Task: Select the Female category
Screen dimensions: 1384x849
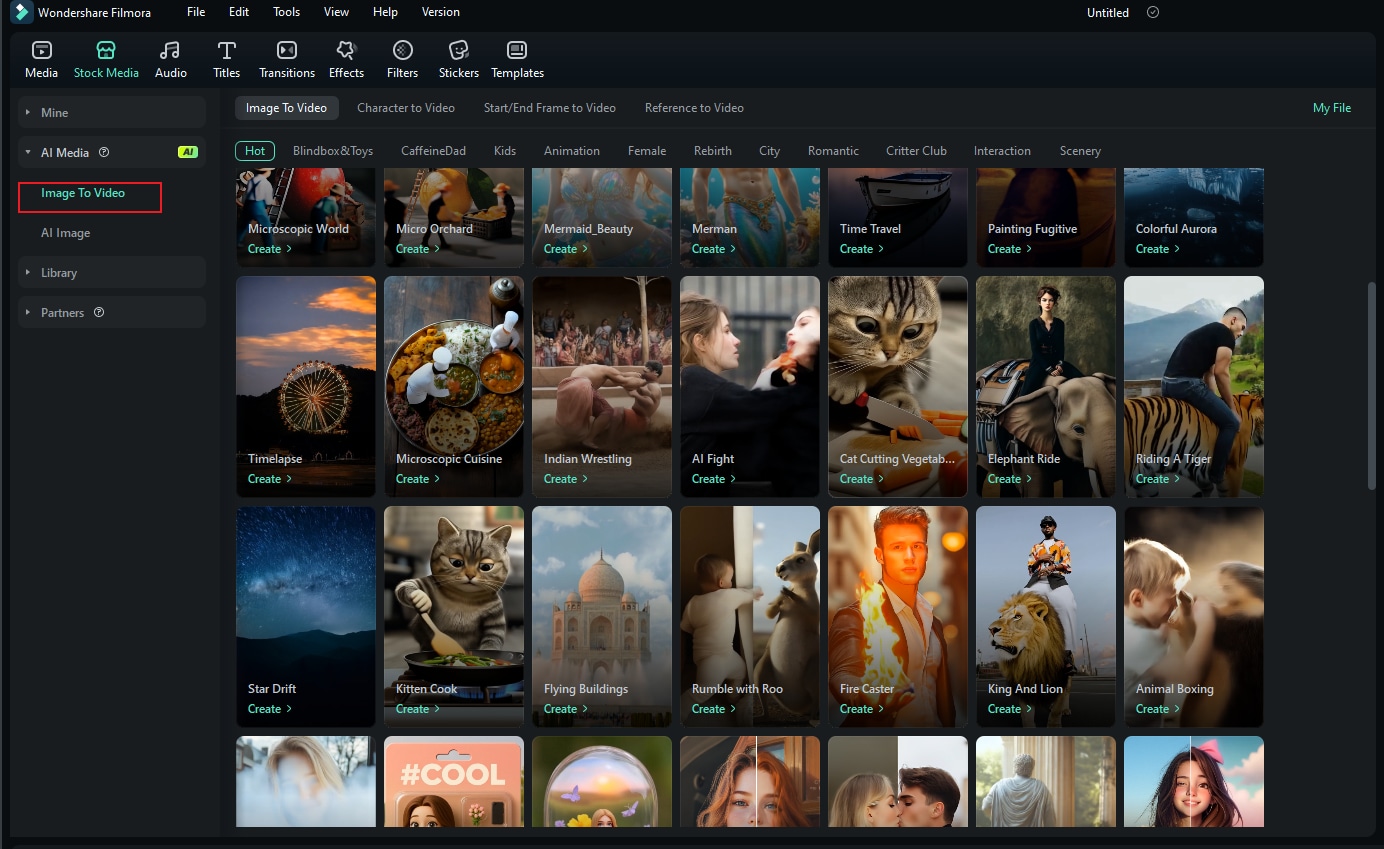Action: (x=647, y=151)
